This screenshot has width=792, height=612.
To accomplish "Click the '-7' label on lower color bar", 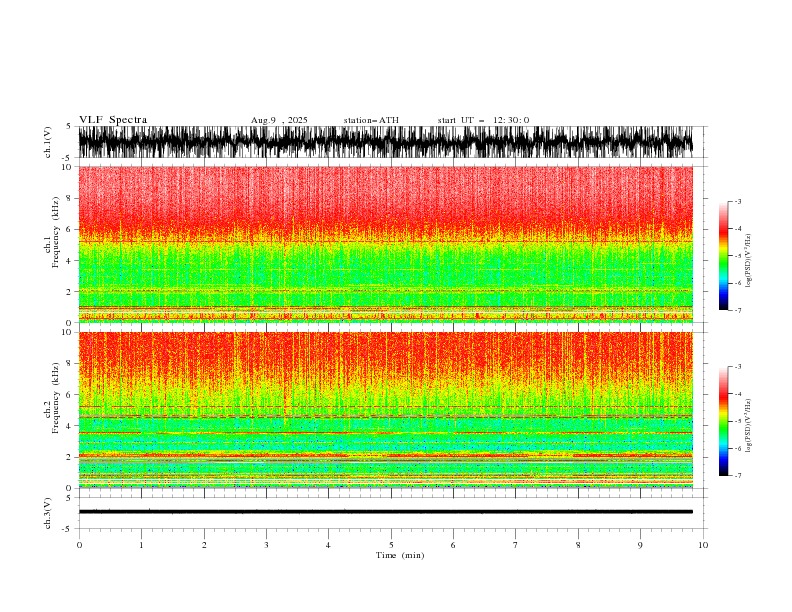I will (x=737, y=475).
